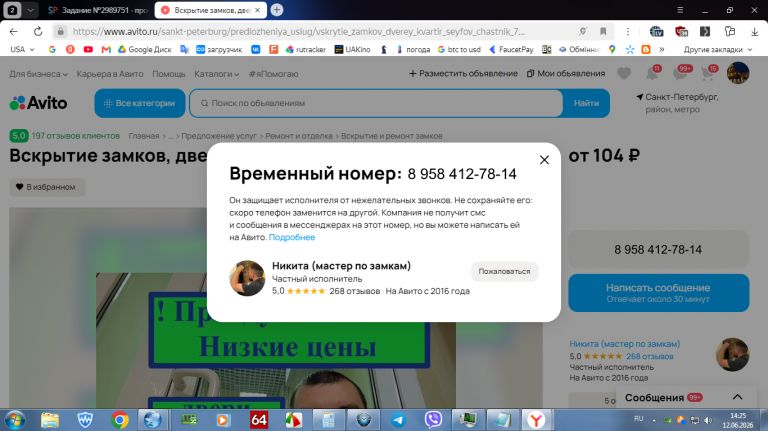The image size is (768, 431).
Task: Click Разместить объявление
Action: click(463, 73)
